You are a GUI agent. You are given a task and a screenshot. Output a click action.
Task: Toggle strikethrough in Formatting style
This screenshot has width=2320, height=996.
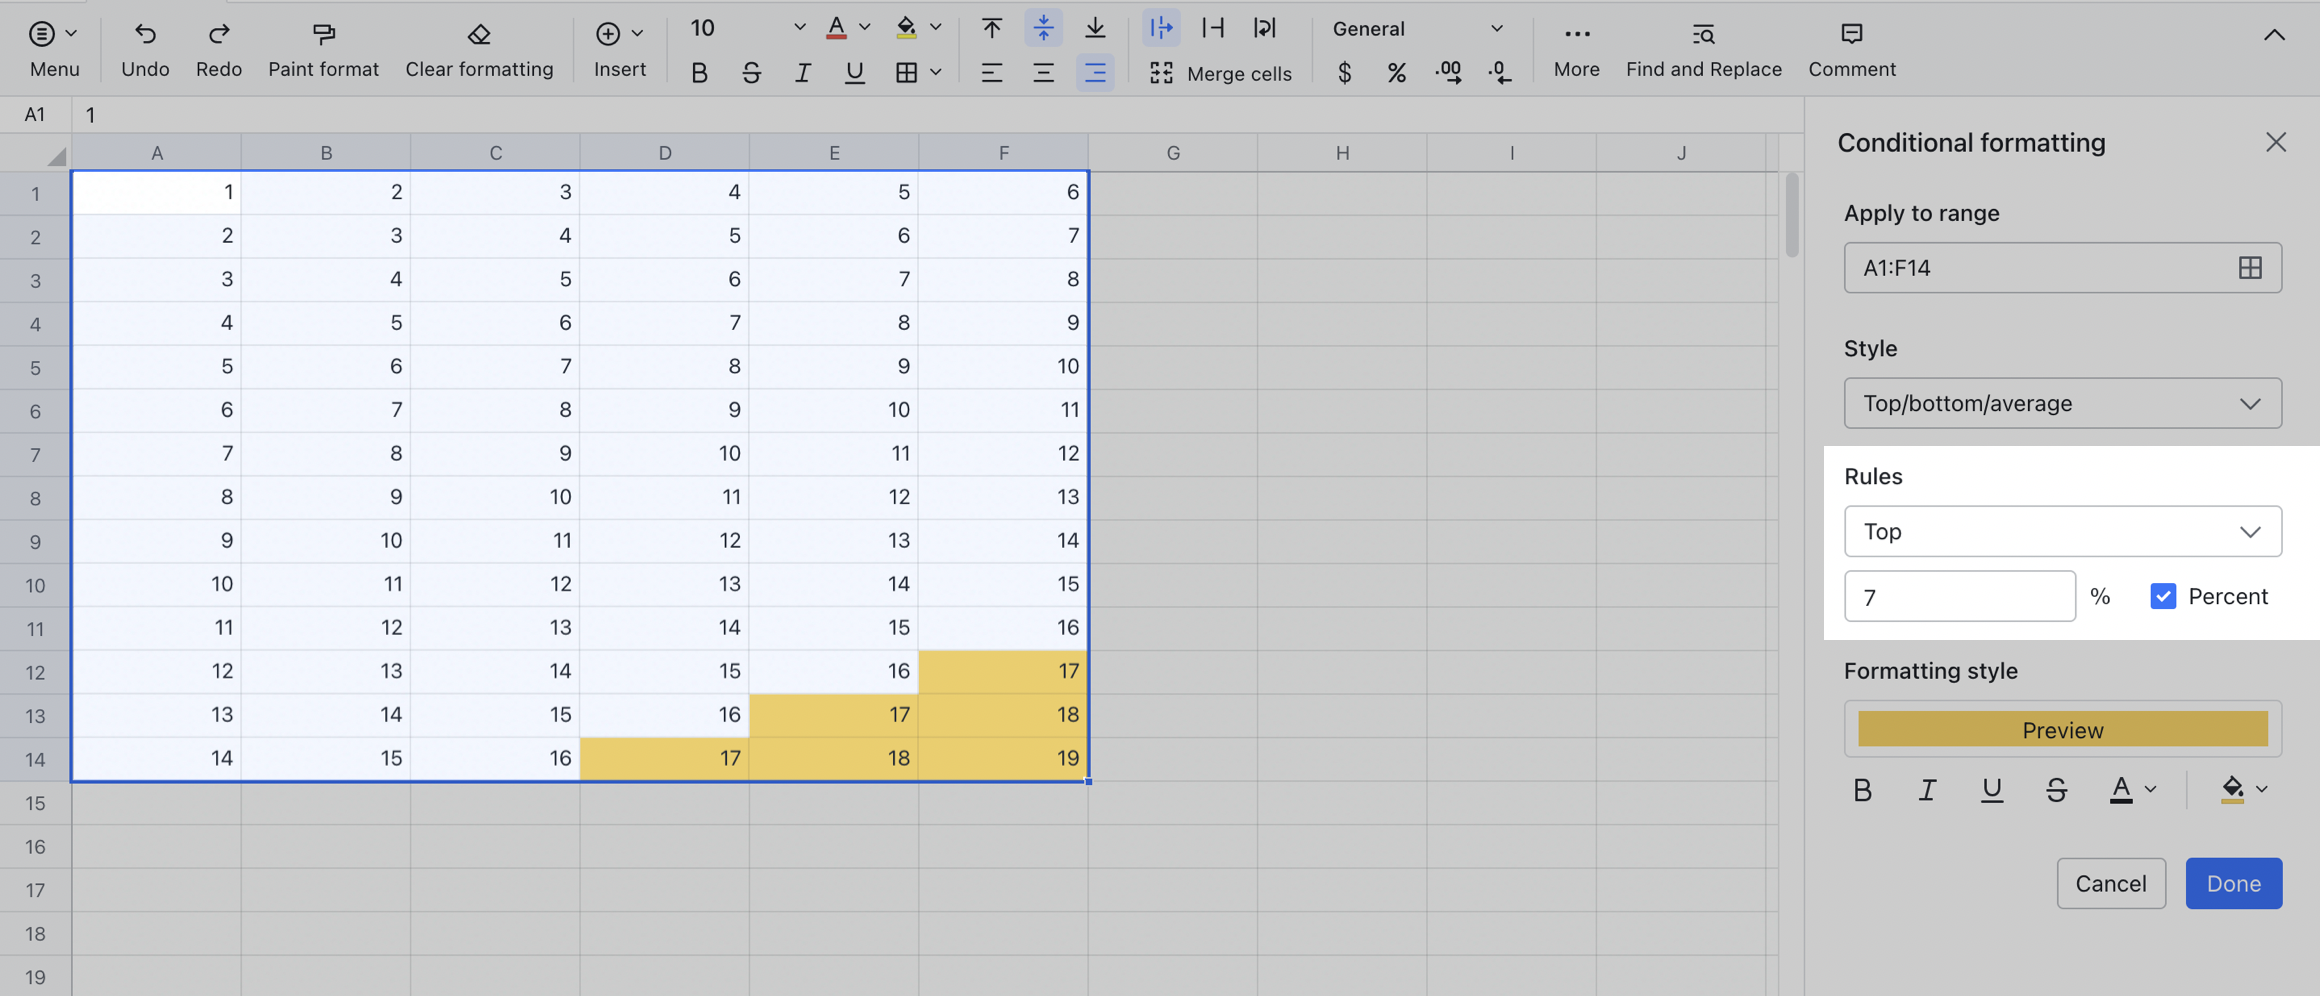pos(2057,790)
